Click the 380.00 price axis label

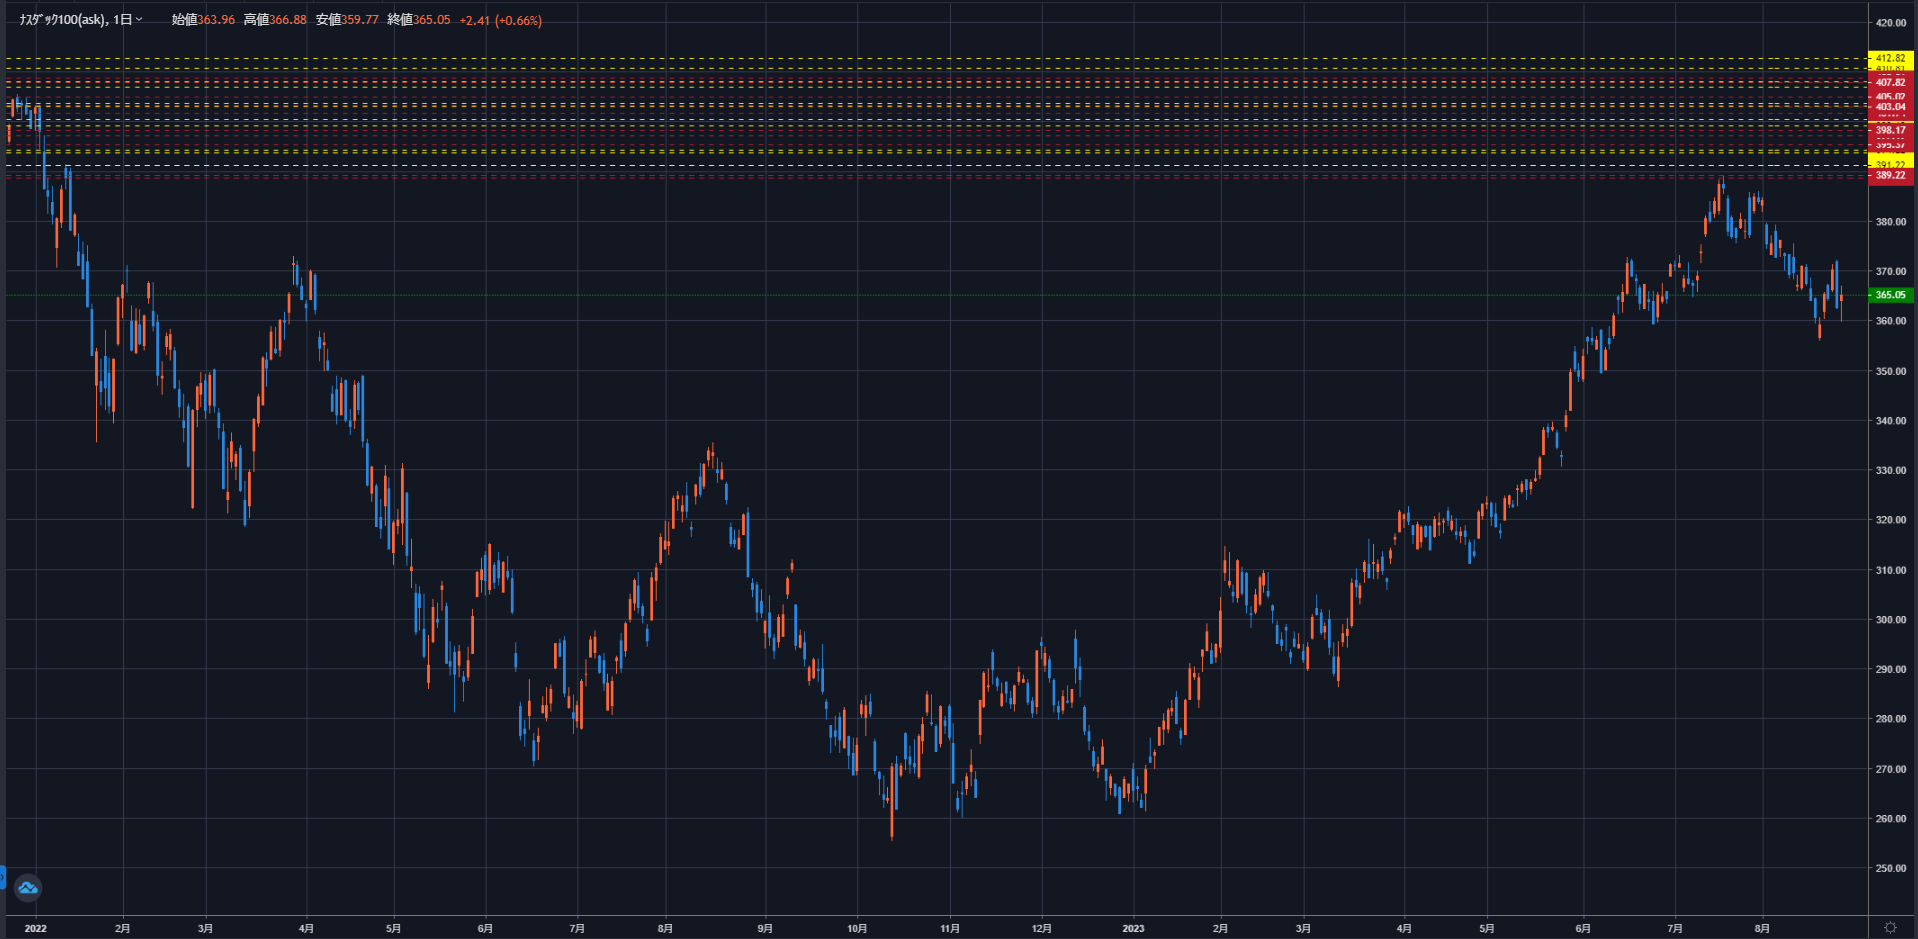(1891, 222)
